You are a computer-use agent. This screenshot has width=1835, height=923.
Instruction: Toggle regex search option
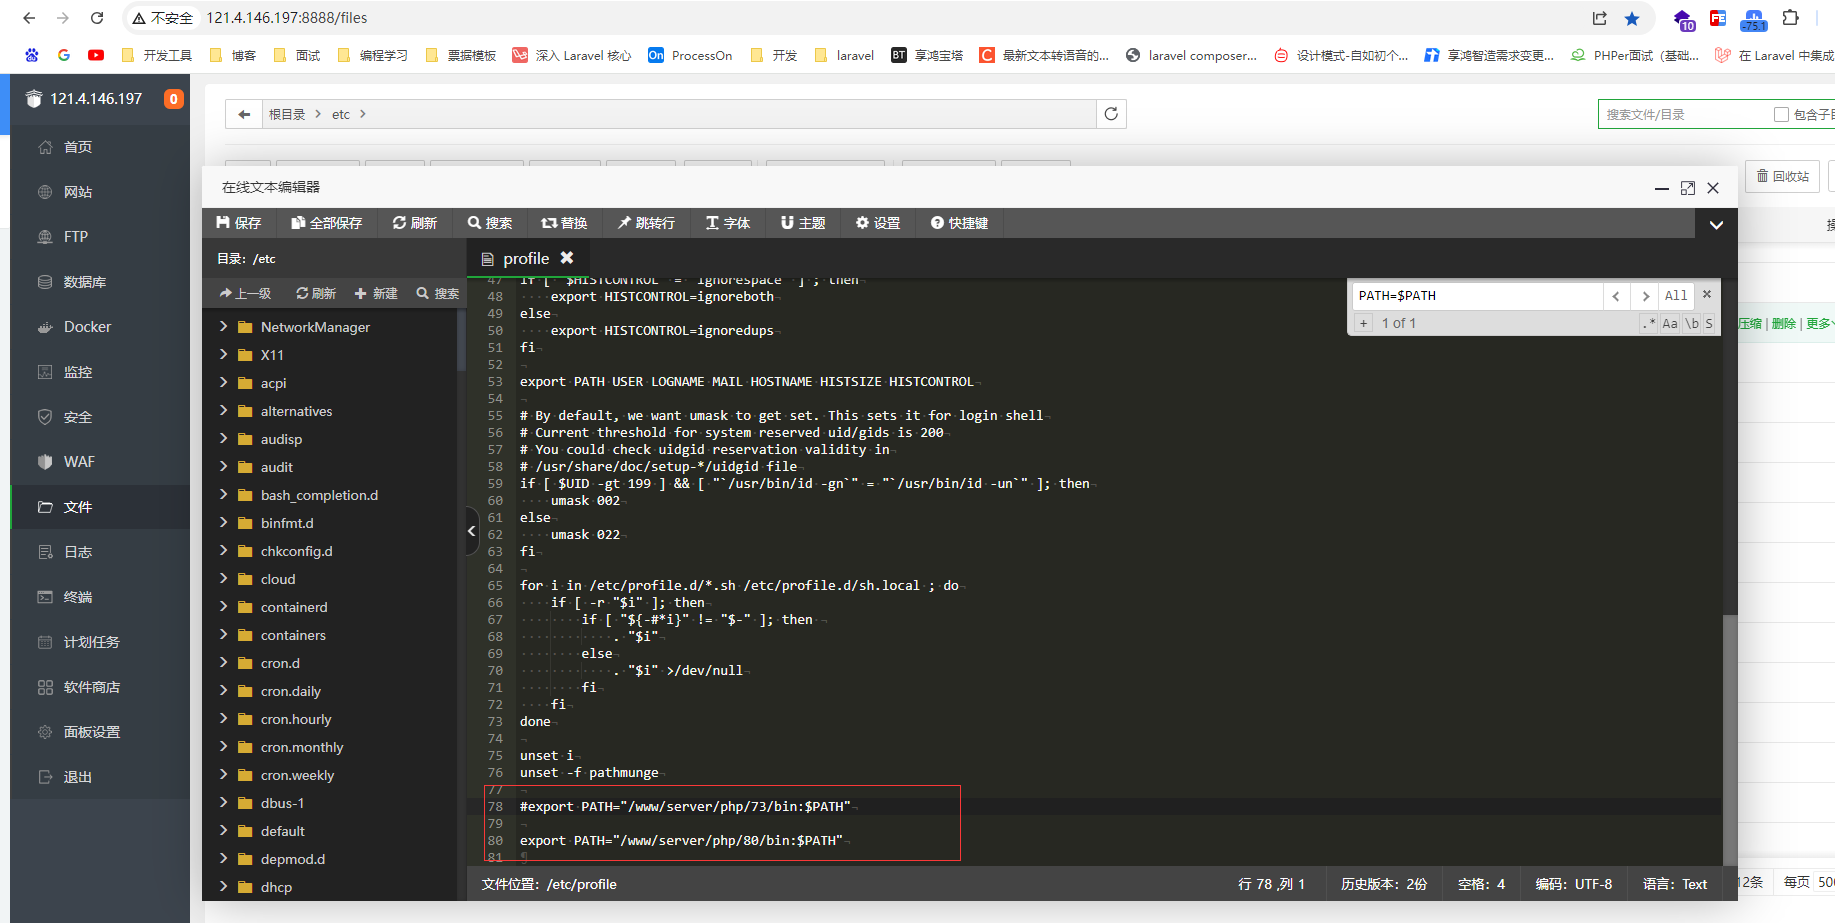click(1648, 323)
